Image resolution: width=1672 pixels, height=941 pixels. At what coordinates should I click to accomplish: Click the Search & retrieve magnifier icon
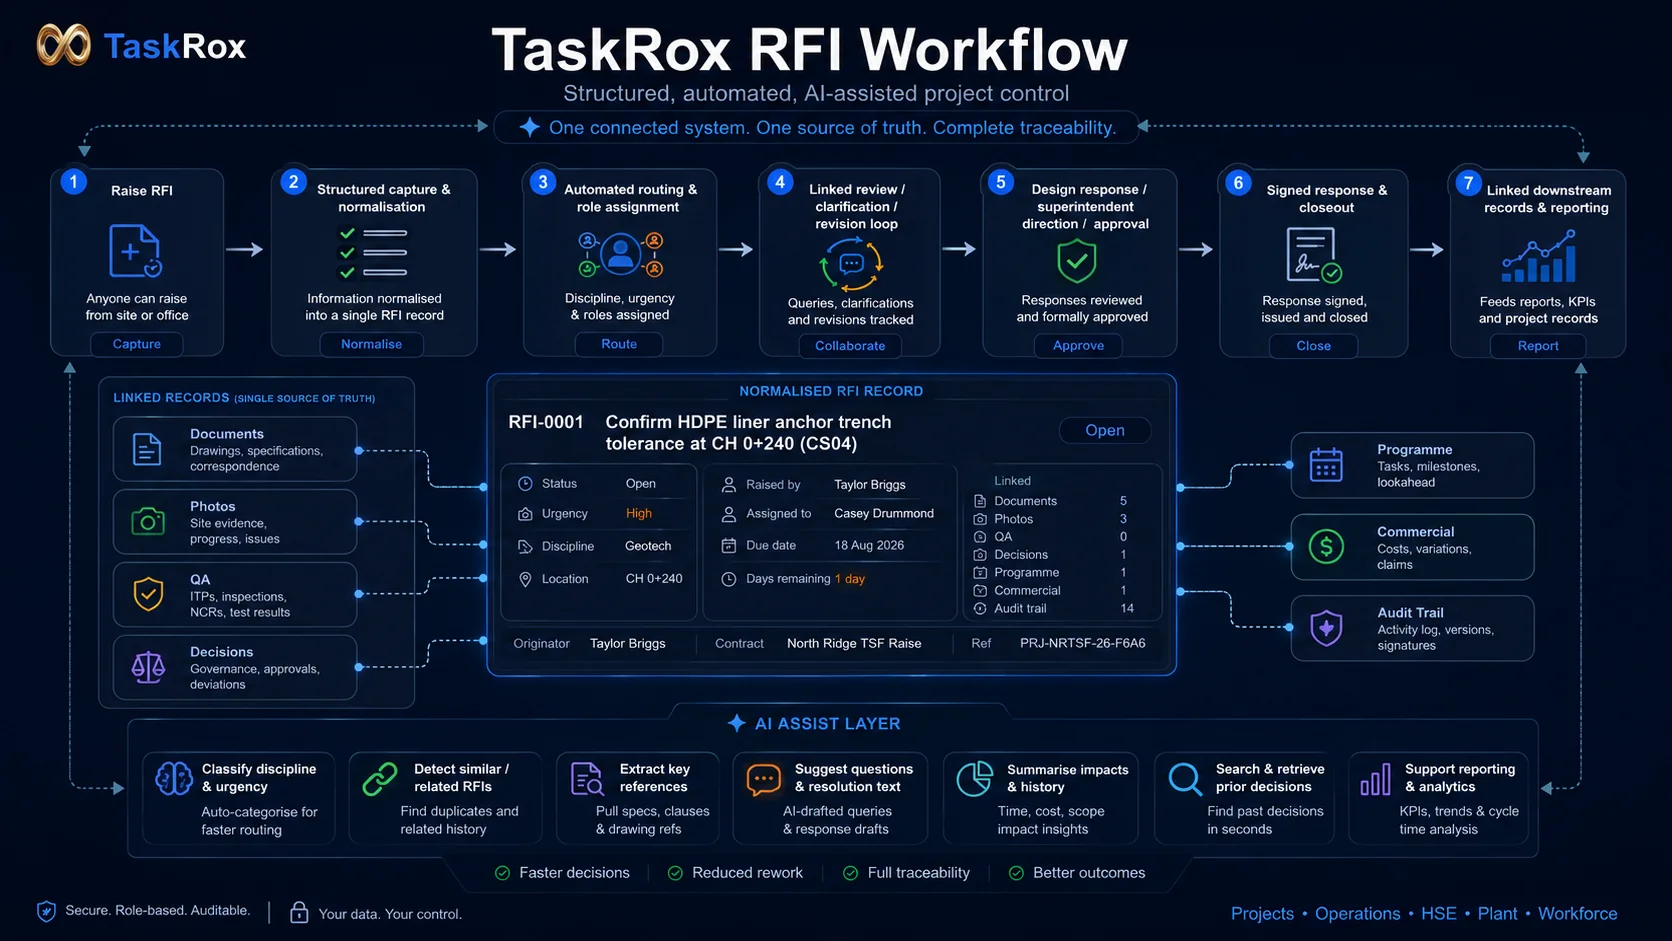coord(1185,778)
